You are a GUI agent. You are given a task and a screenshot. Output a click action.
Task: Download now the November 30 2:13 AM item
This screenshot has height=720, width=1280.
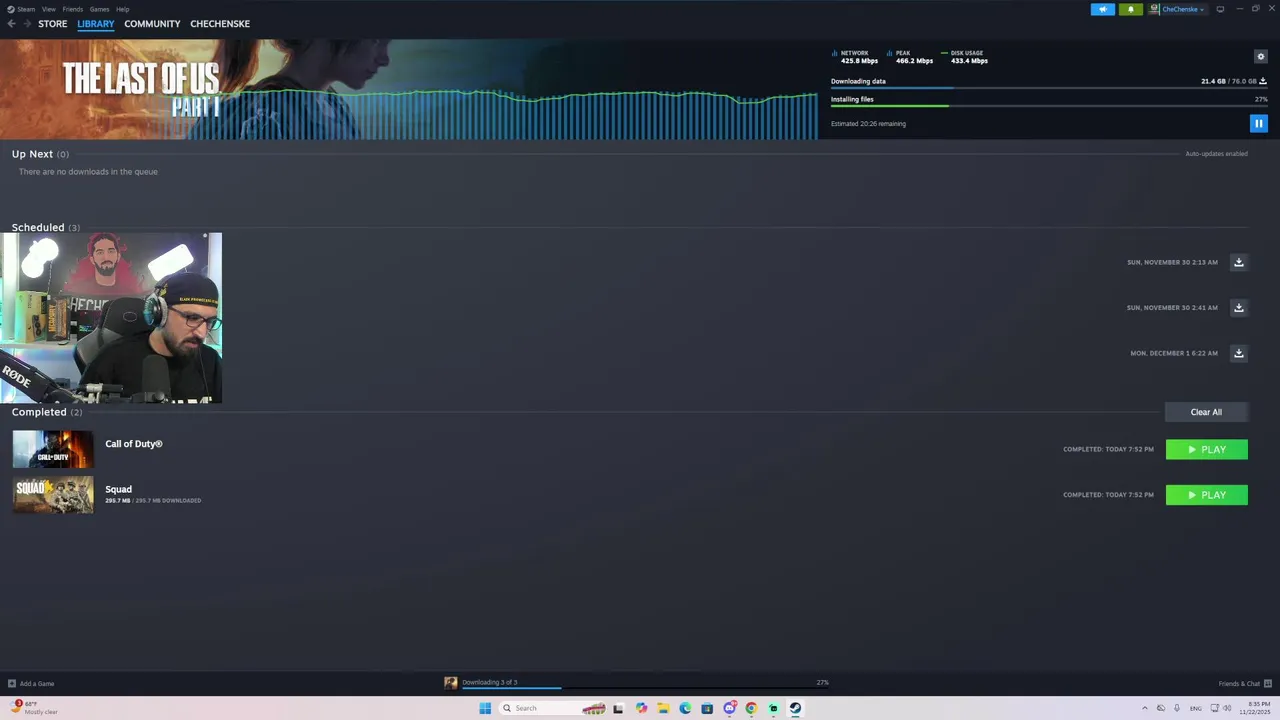point(1238,262)
